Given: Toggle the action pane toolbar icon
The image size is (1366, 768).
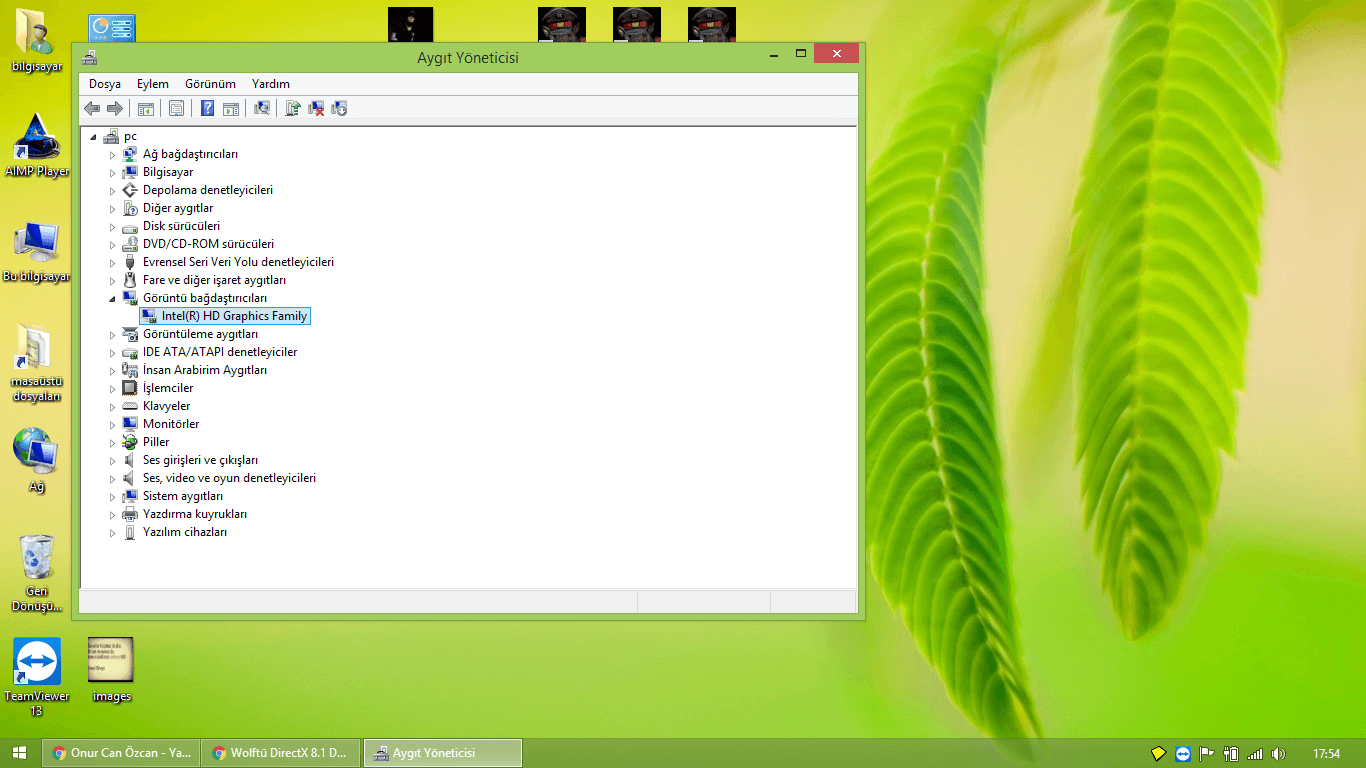Looking at the screenshot, I should coord(230,108).
